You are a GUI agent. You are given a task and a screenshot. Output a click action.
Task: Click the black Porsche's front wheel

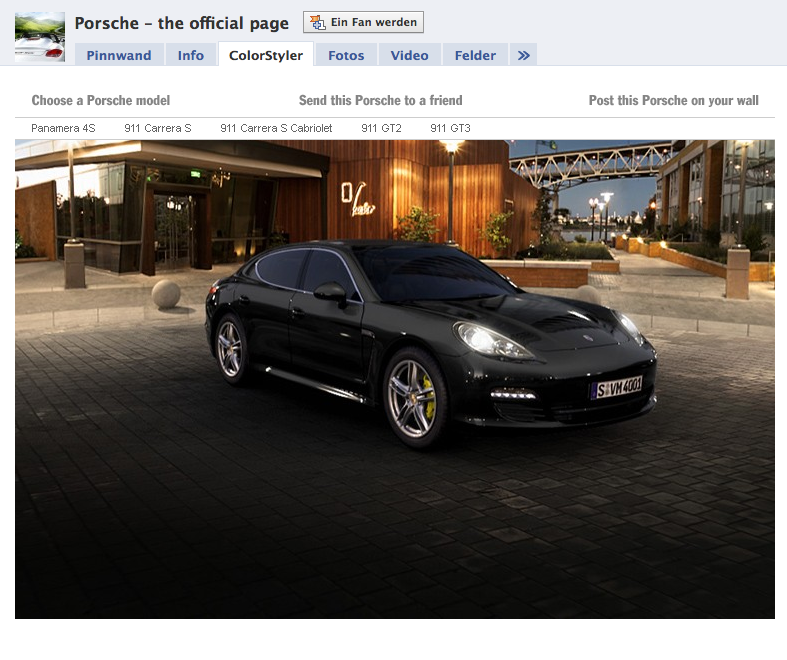pyautogui.click(x=414, y=396)
